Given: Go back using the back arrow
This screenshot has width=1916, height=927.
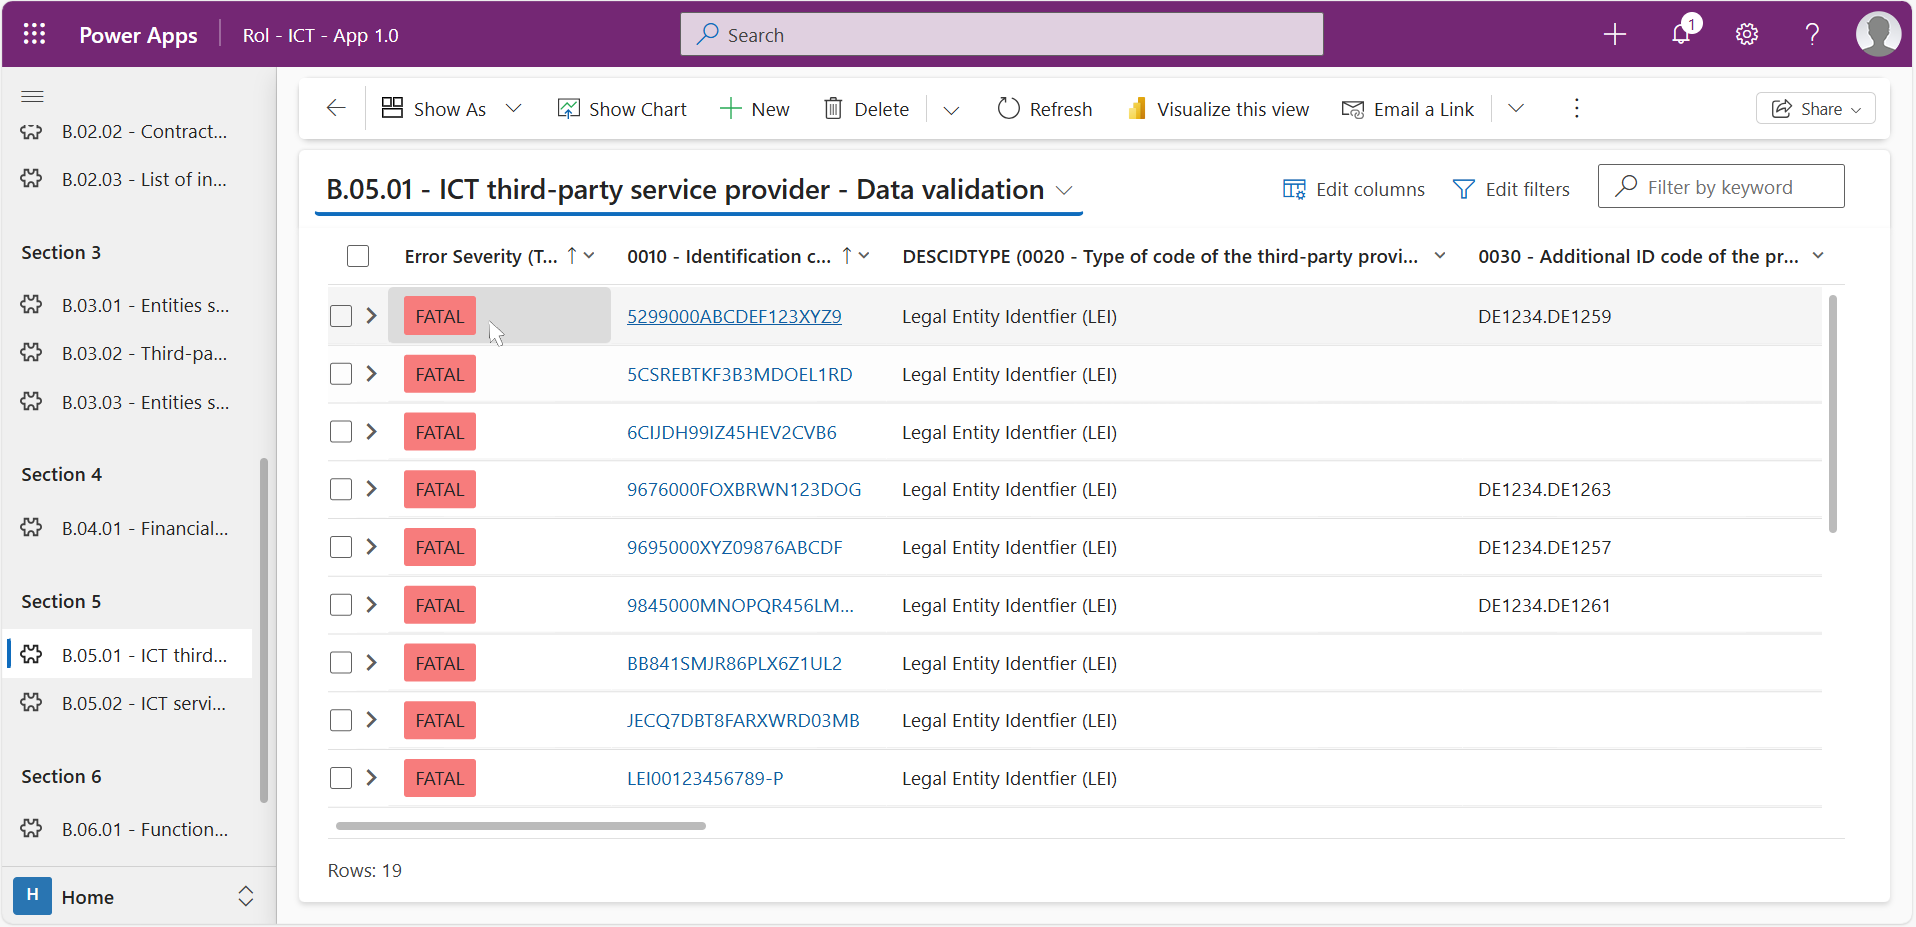Looking at the screenshot, I should click(x=336, y=108).
